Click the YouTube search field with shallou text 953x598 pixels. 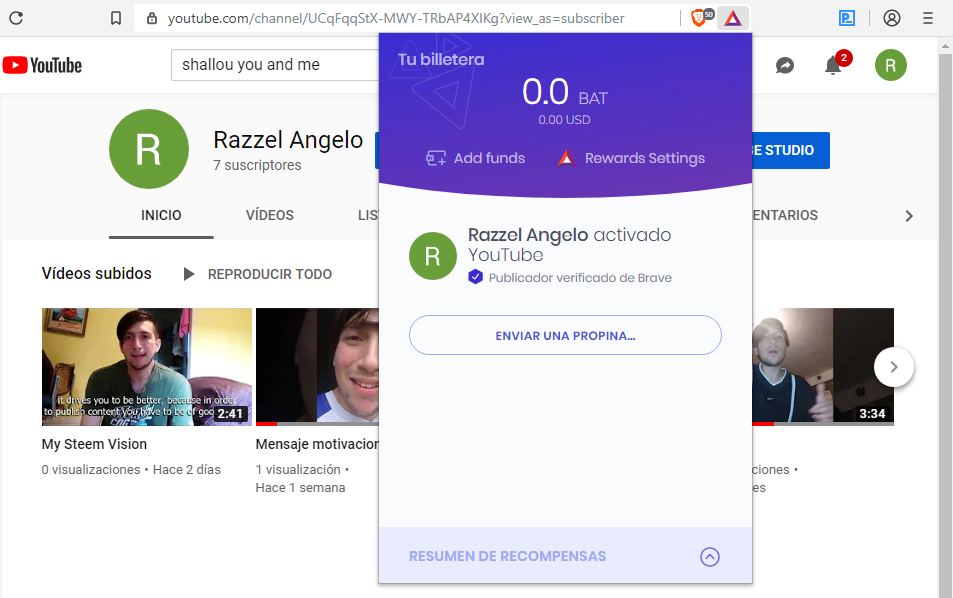coord(275,65)
